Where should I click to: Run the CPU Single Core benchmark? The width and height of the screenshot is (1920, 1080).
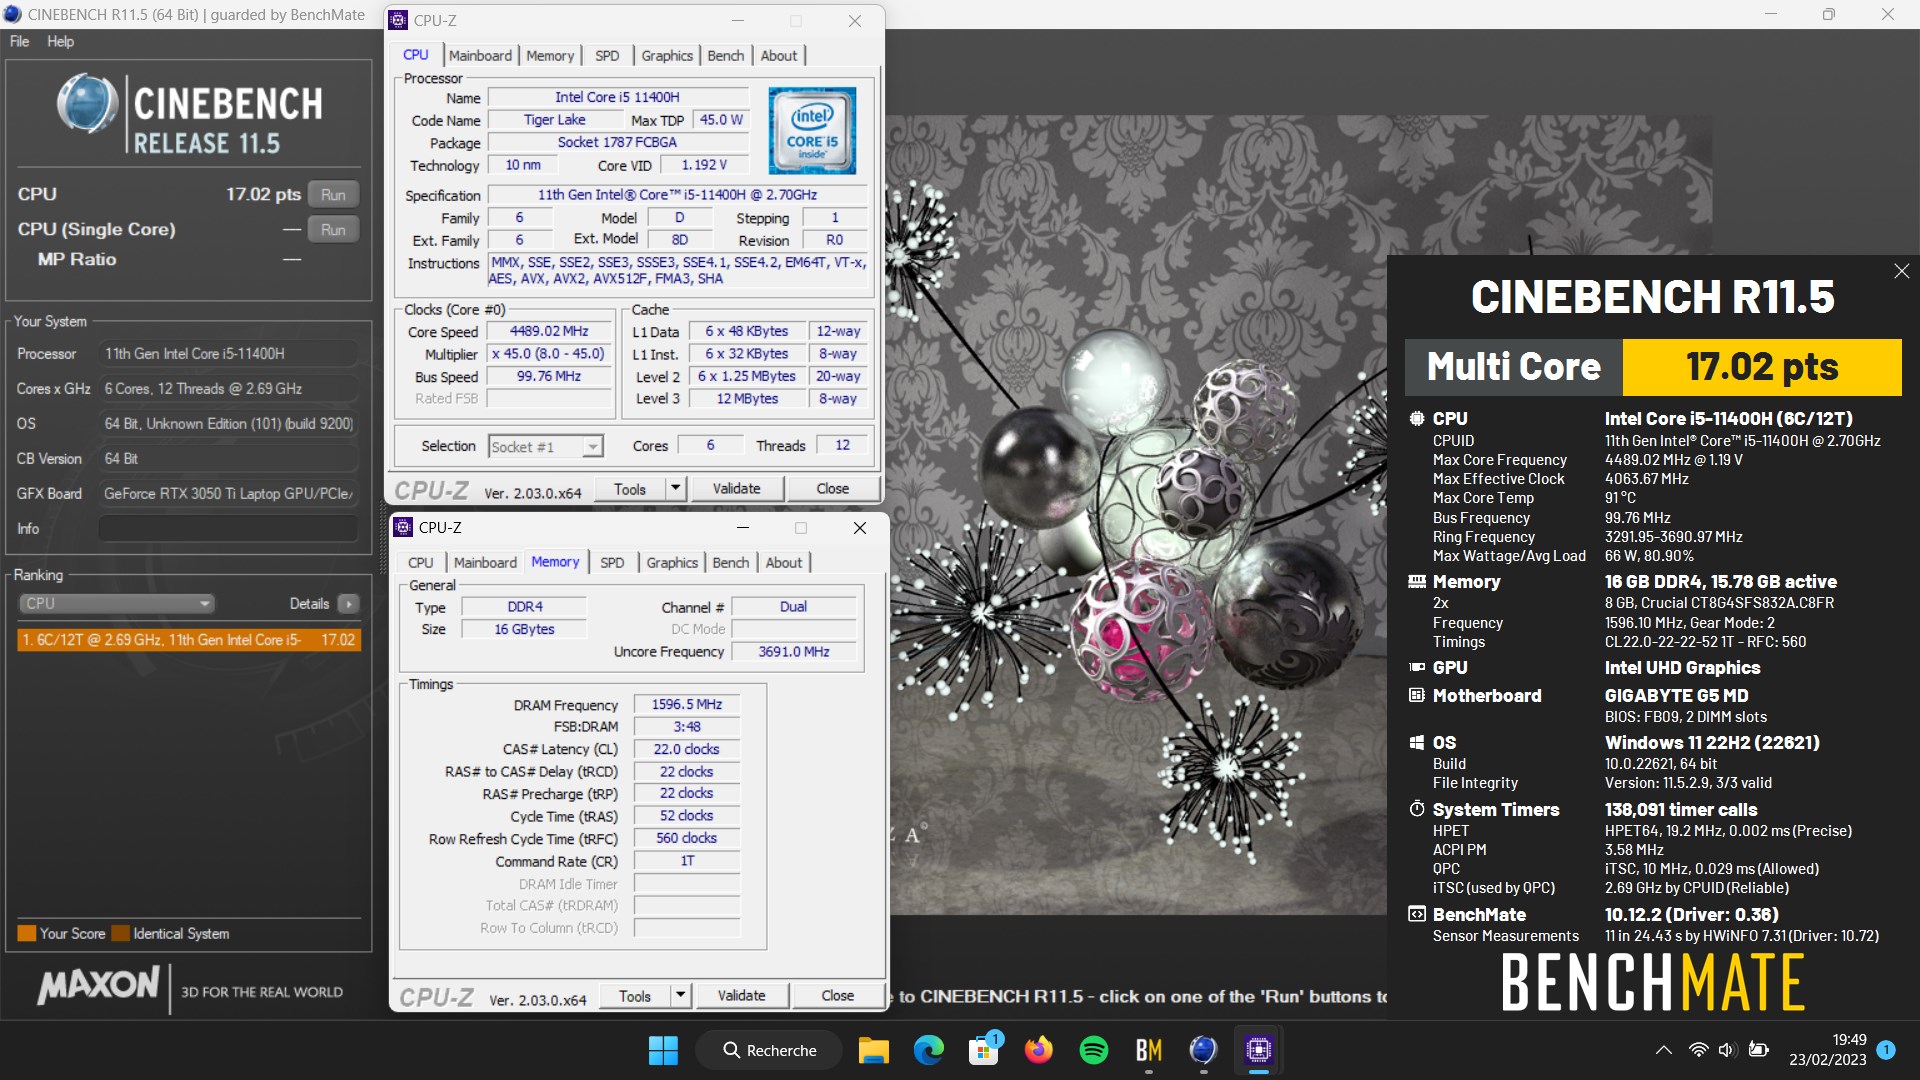coord(333,230)
